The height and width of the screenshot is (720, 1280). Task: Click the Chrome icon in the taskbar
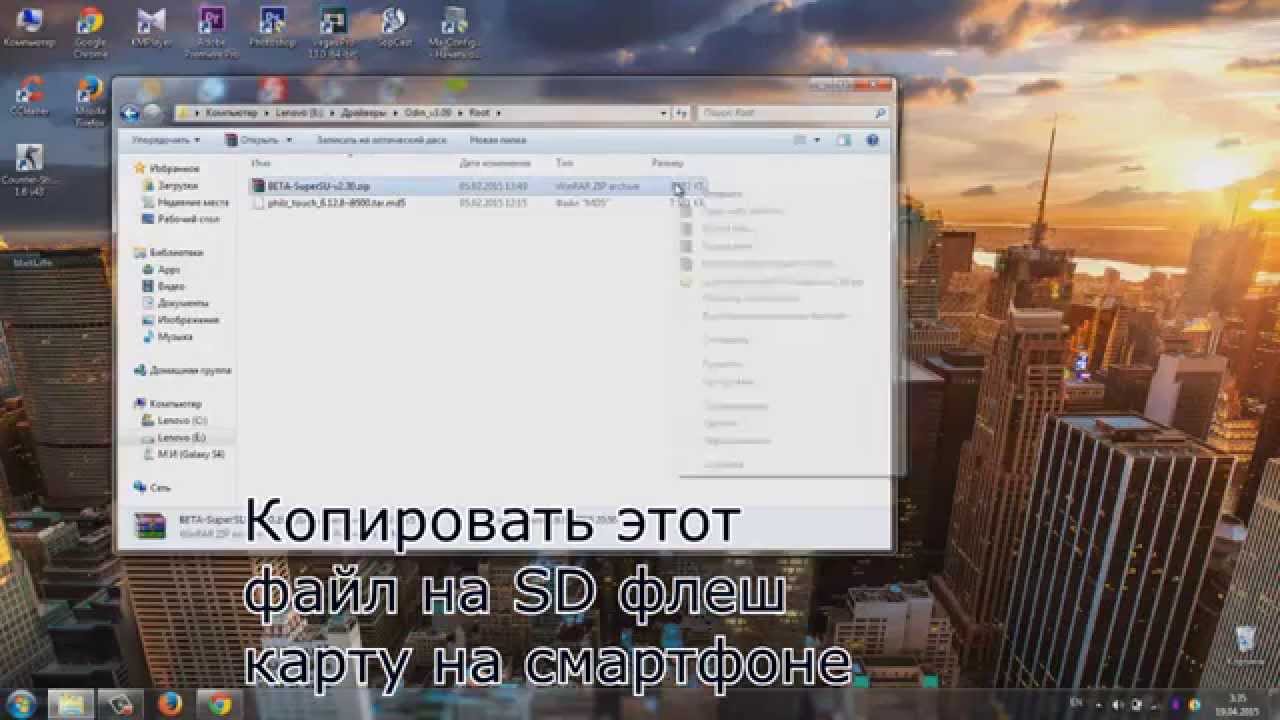220,704
